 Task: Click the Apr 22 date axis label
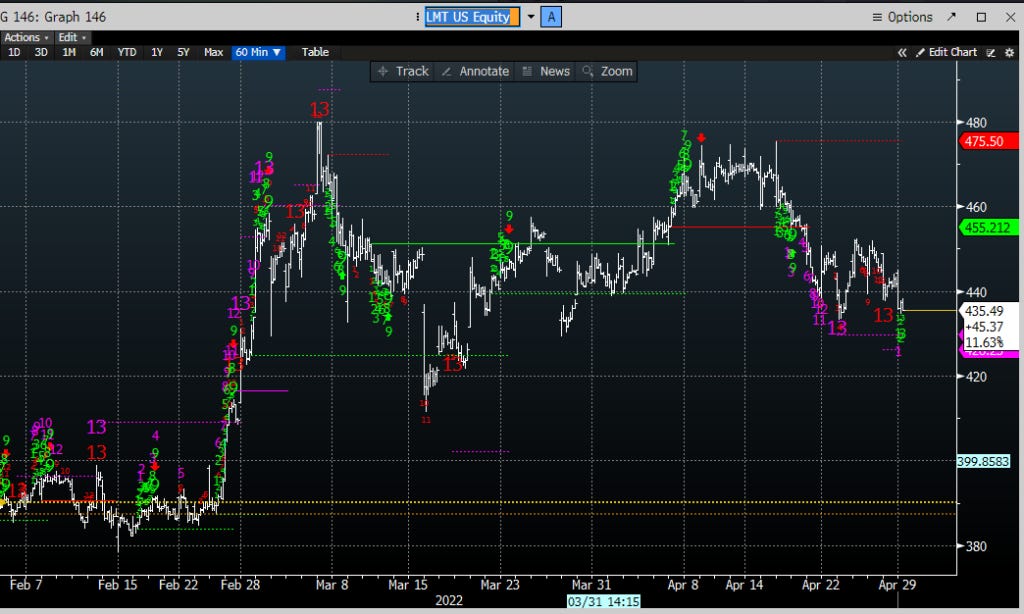[x=820, y=585]
